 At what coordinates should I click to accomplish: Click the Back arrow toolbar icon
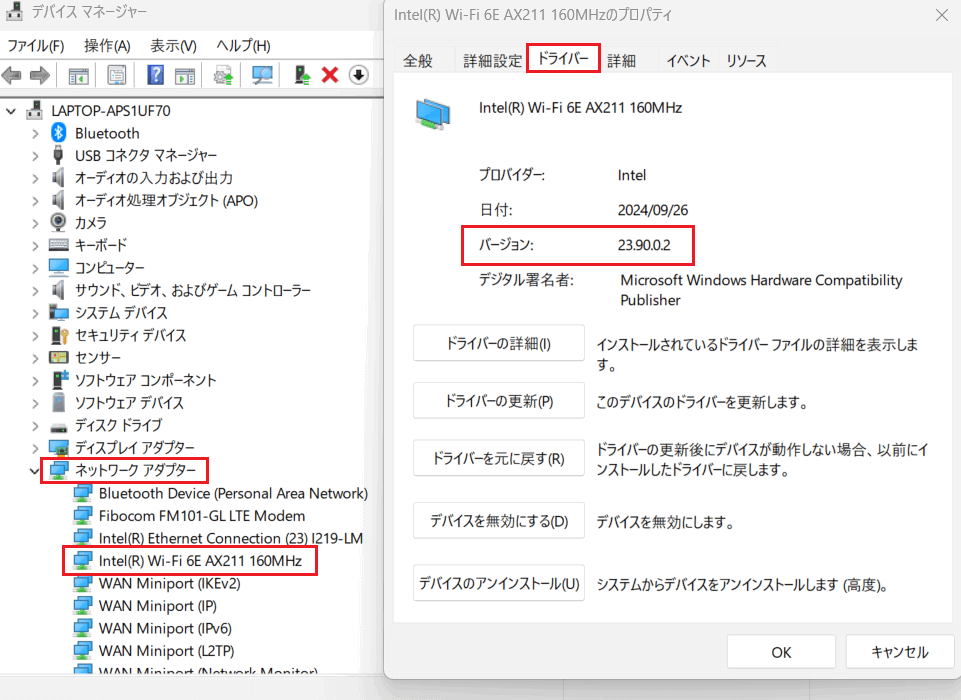[x=12, y=75]
